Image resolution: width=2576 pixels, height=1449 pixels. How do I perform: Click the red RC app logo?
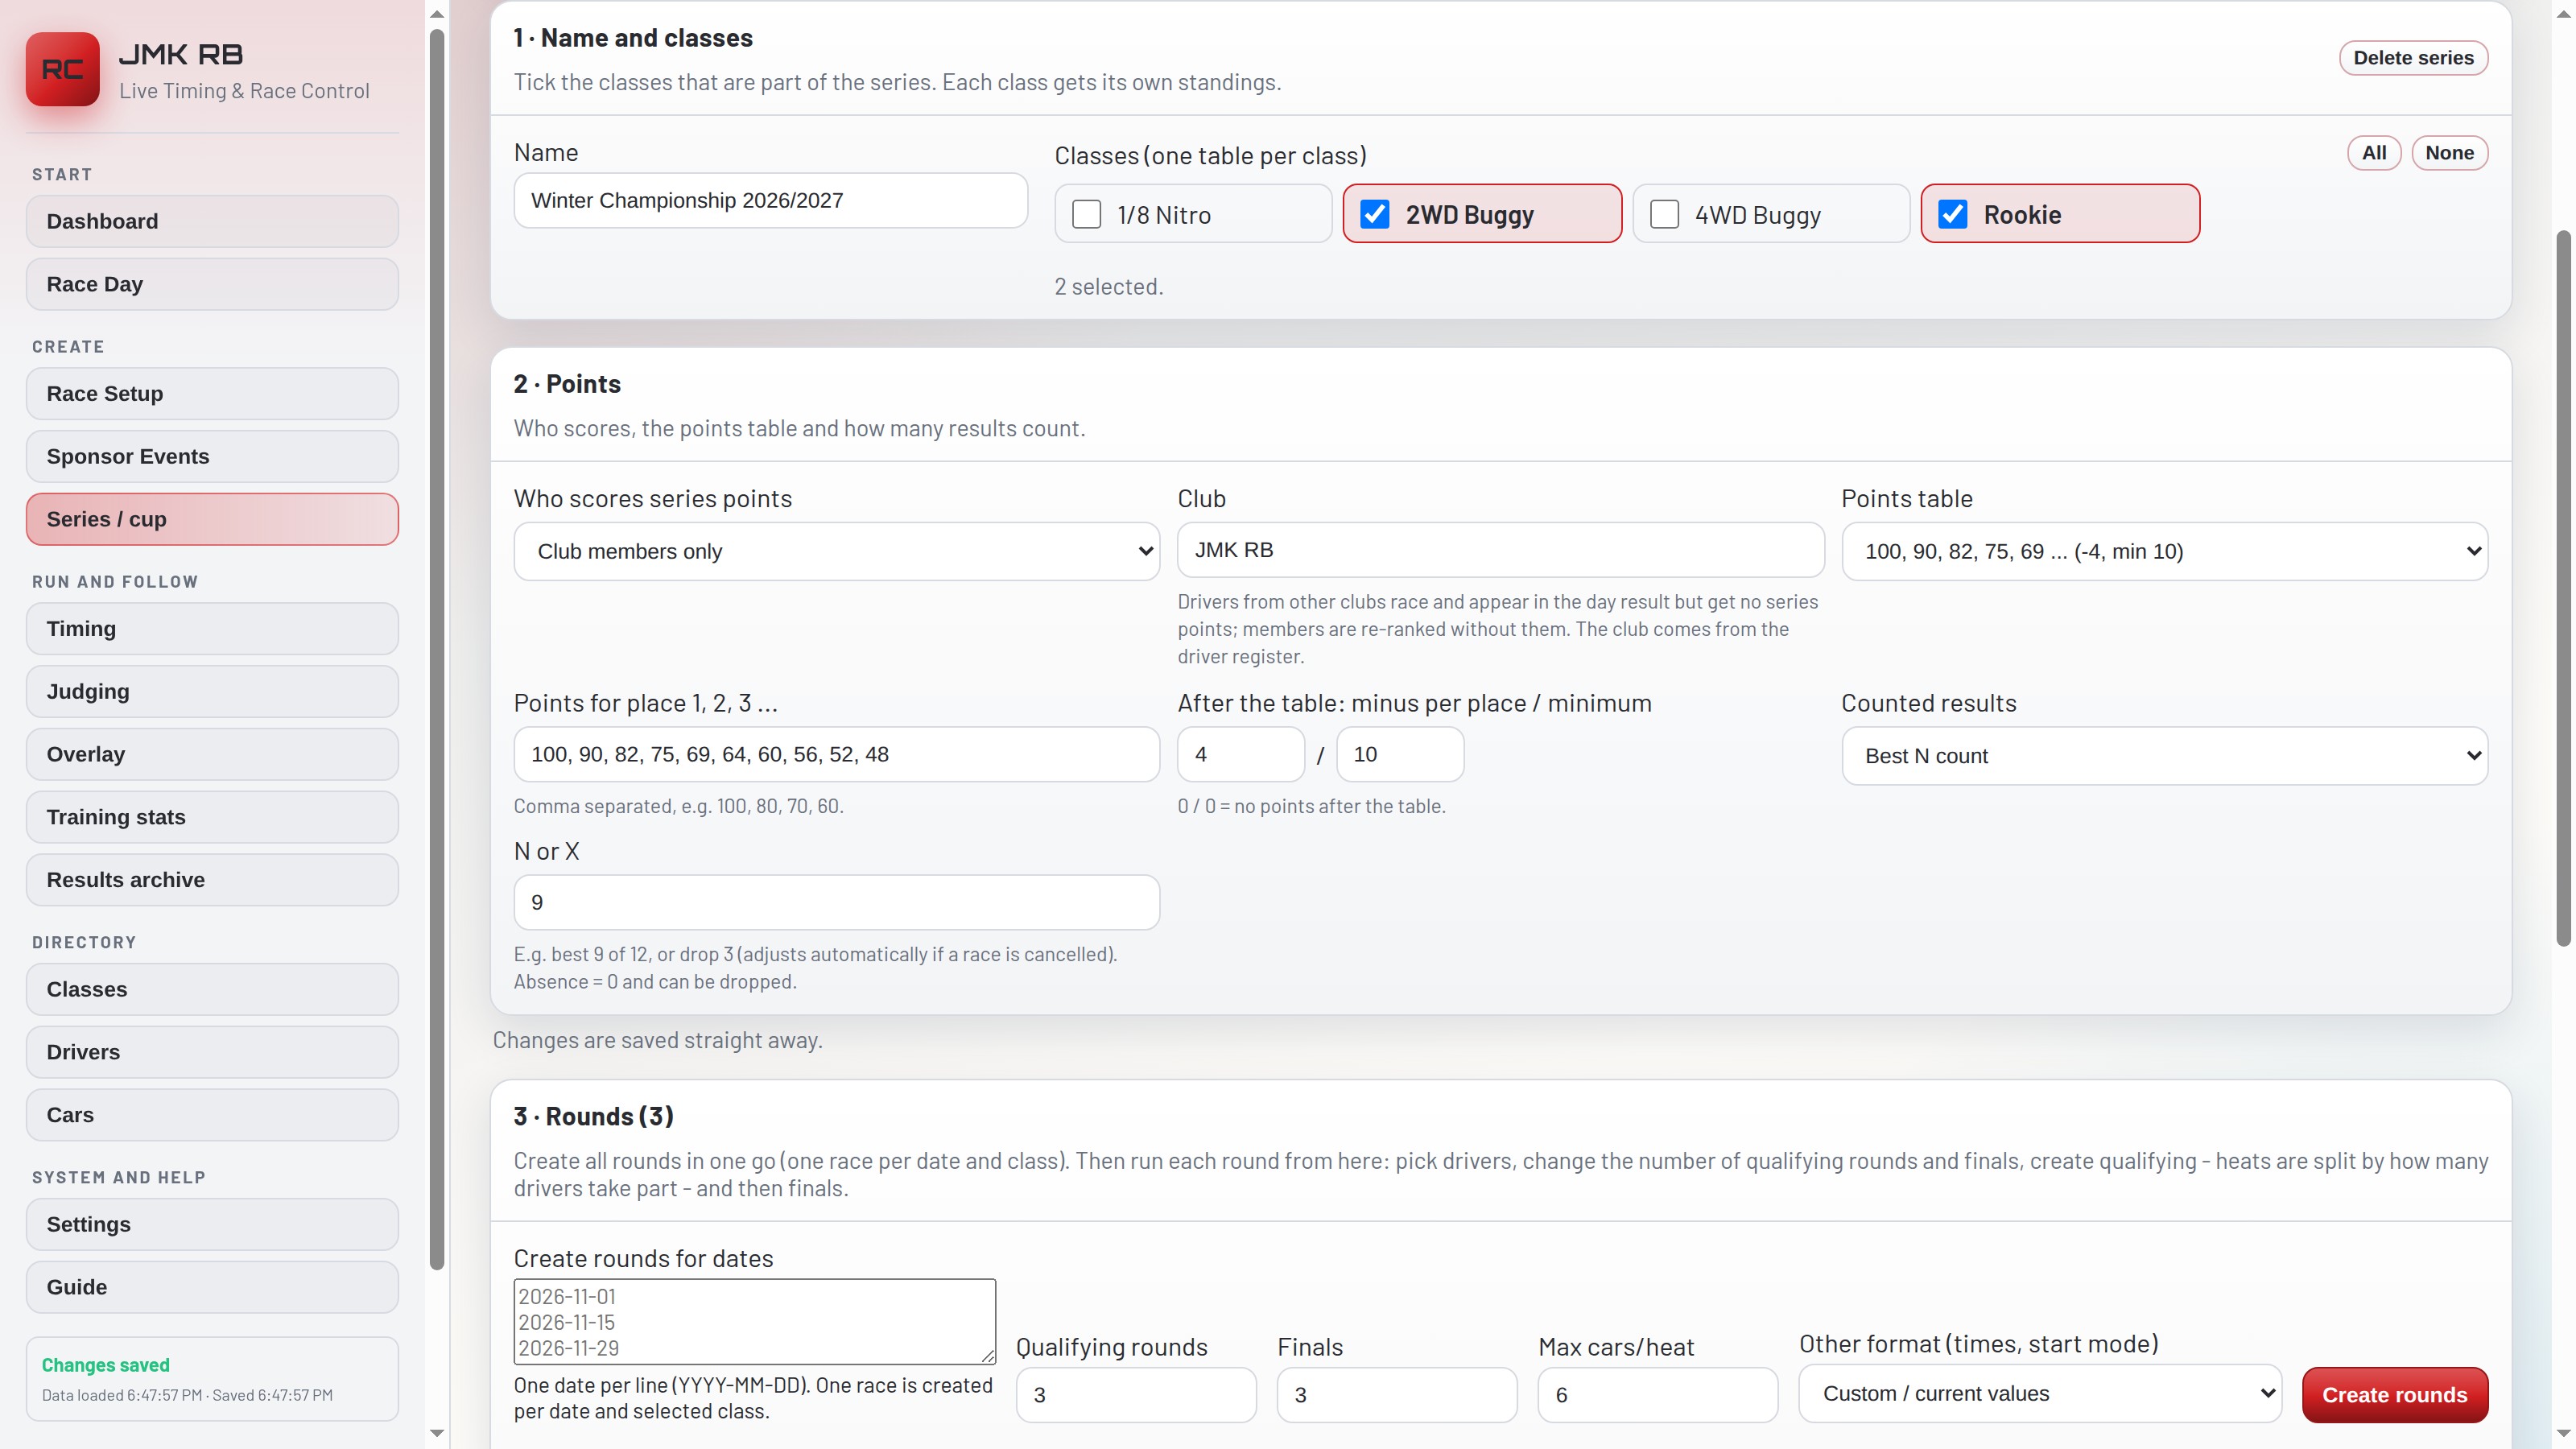point(62,69)
